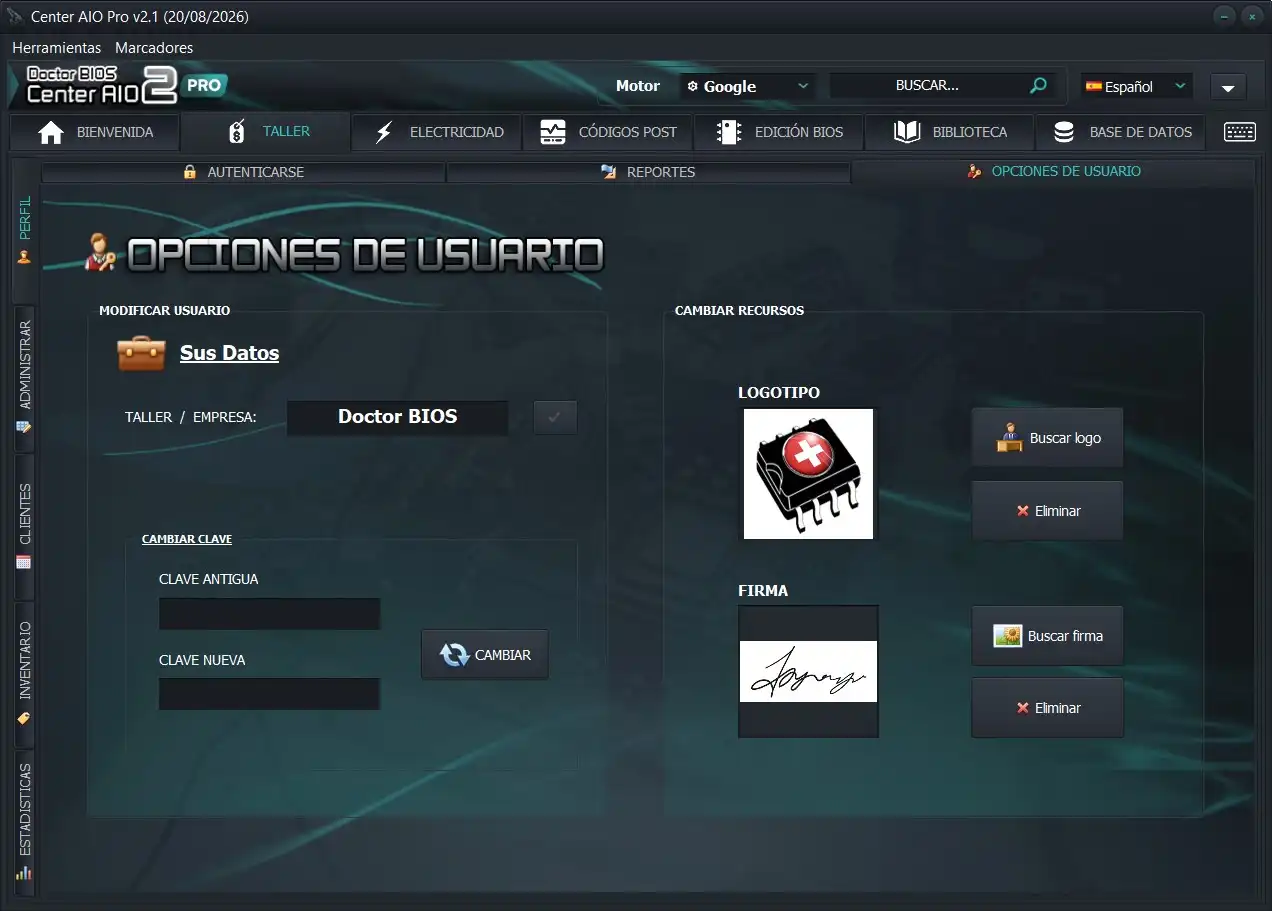The image size is (1272, 911).
Task: Click the CLAVE ANTIGUA password field
Action: coord(270,613)
